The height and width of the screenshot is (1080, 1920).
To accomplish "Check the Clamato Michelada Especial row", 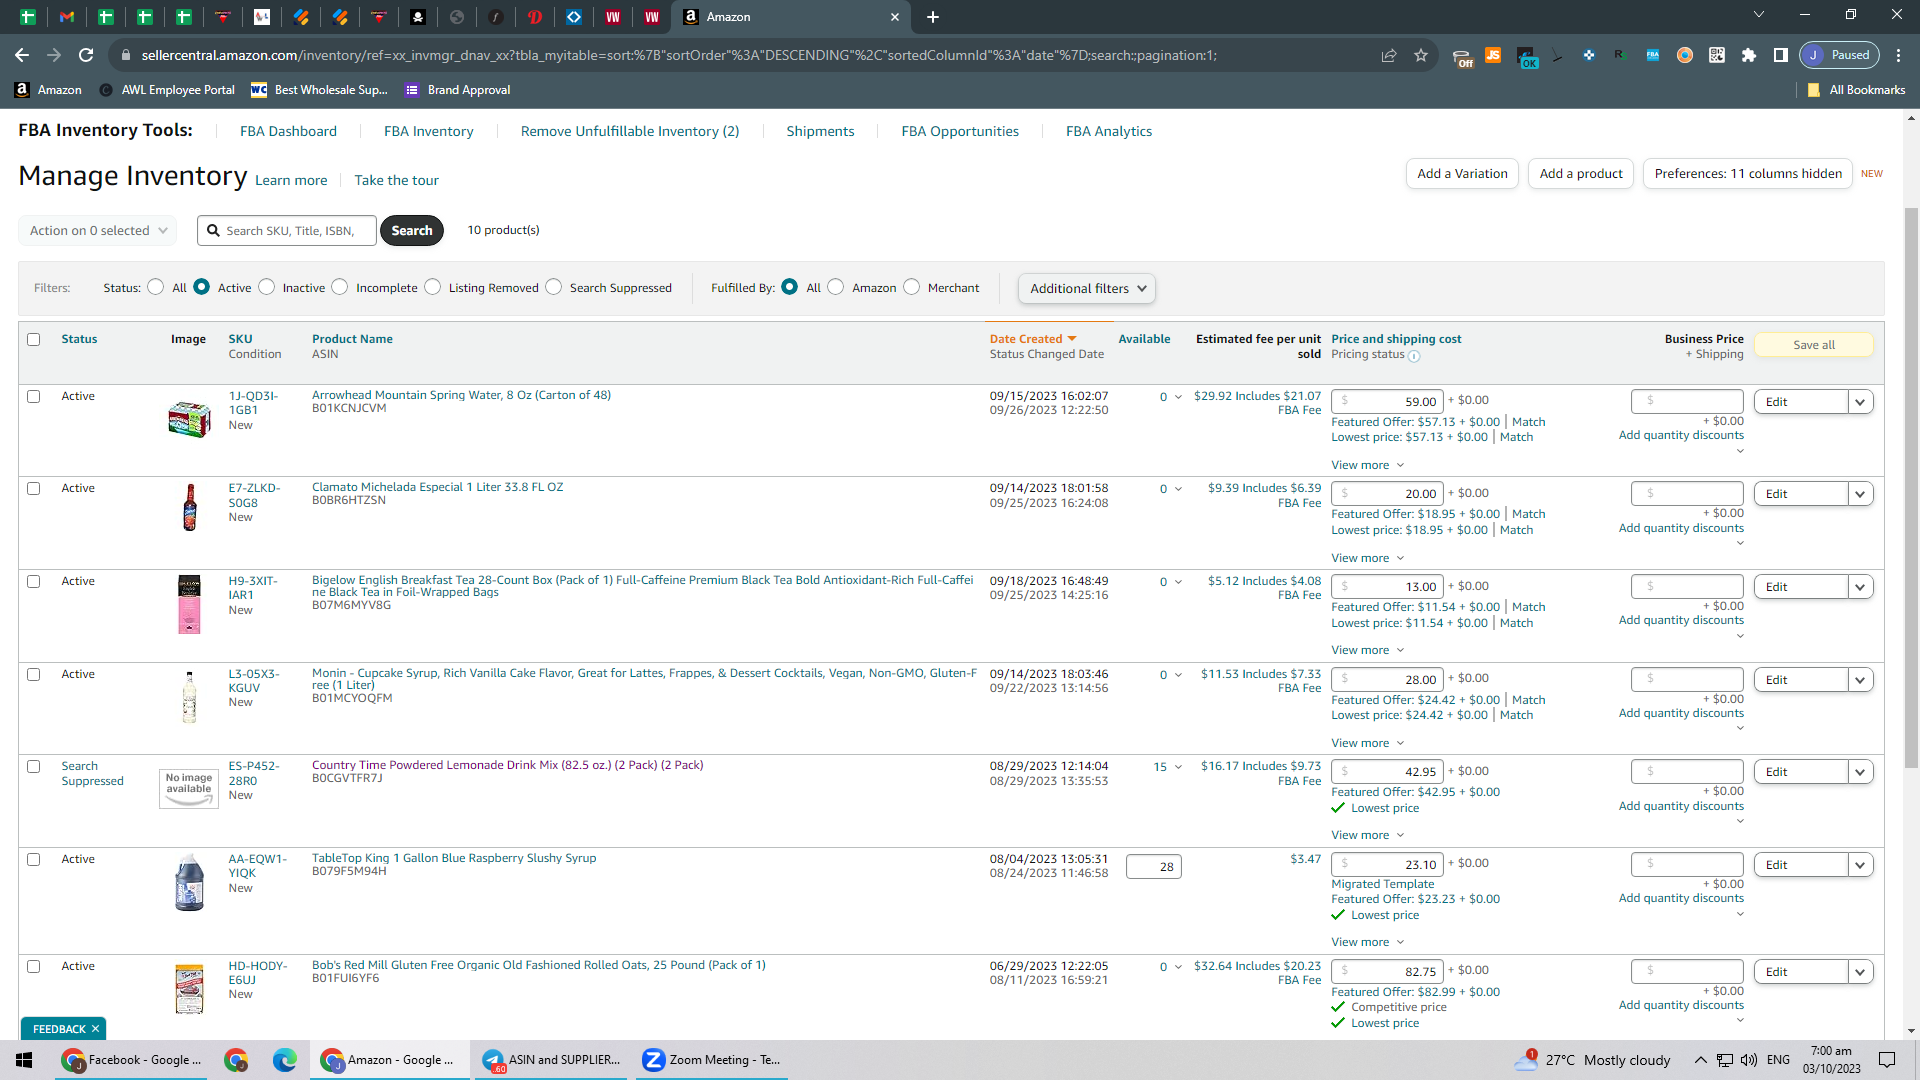I will point(34,489).
